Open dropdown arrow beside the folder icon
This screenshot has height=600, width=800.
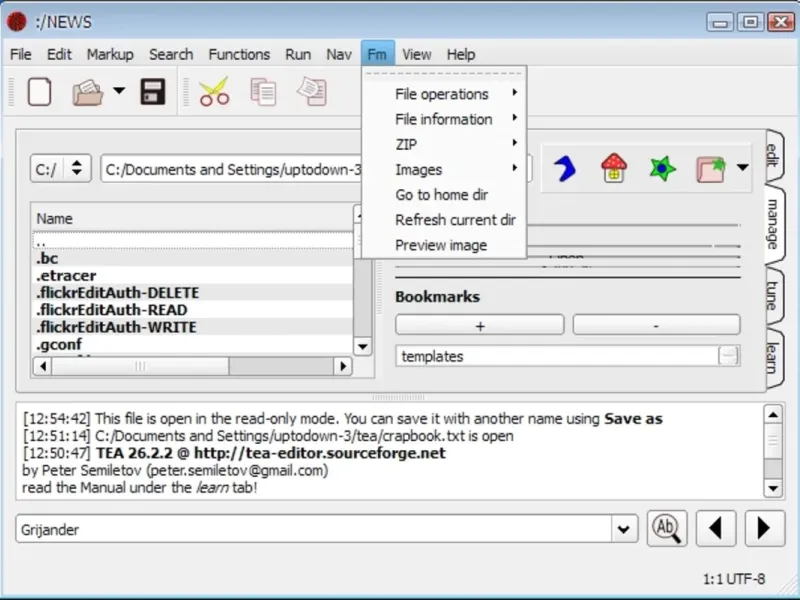click(x=742, y=167)
